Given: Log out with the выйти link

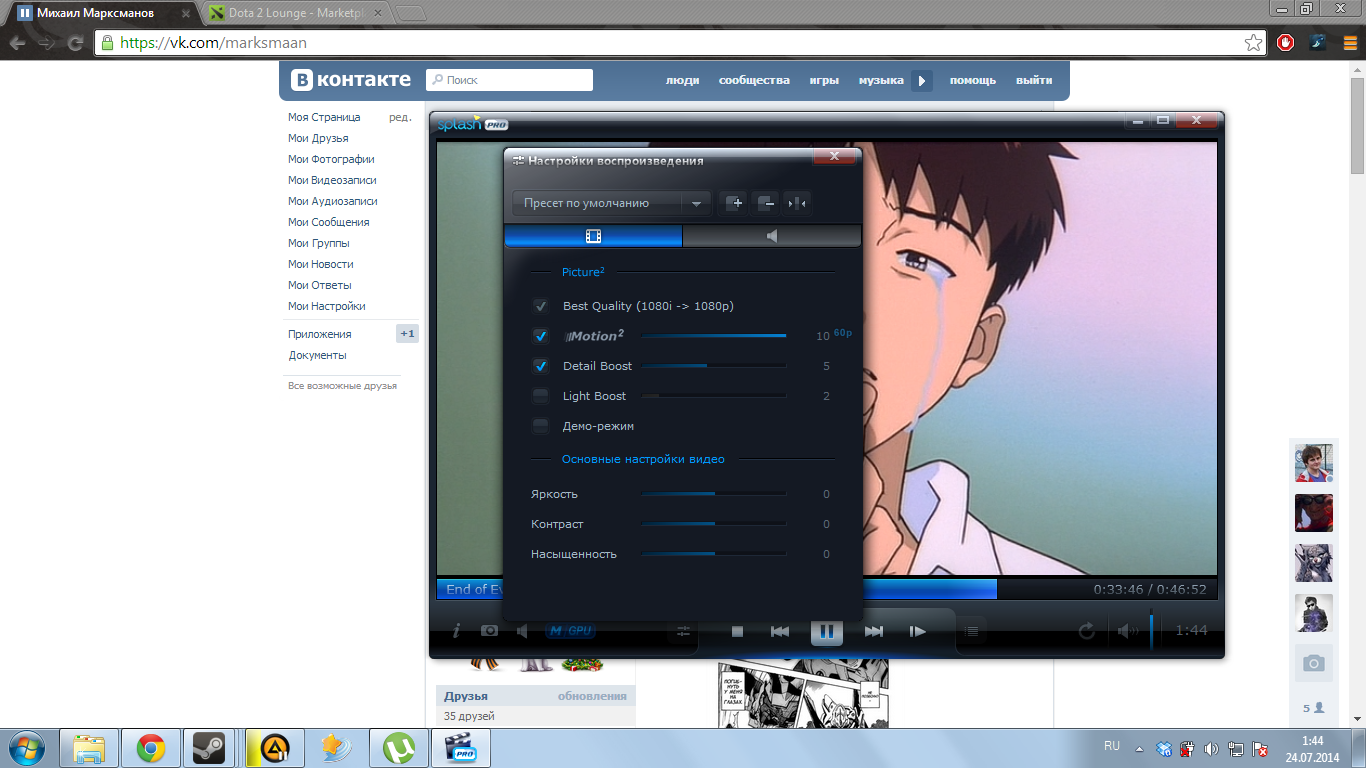Looking at the screenshot, I should point(1034,80).
